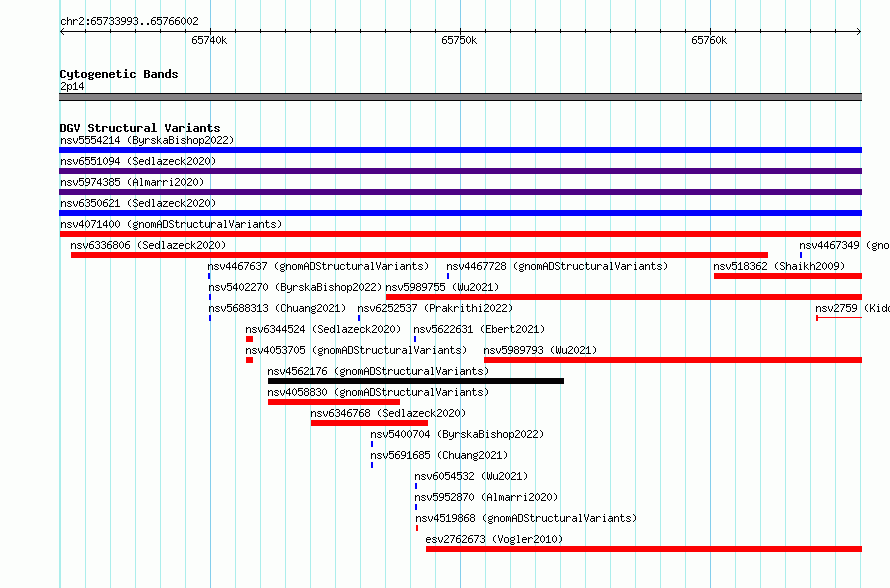Click the 65760k ruler label
890x588 pixels.
point(709,40)
